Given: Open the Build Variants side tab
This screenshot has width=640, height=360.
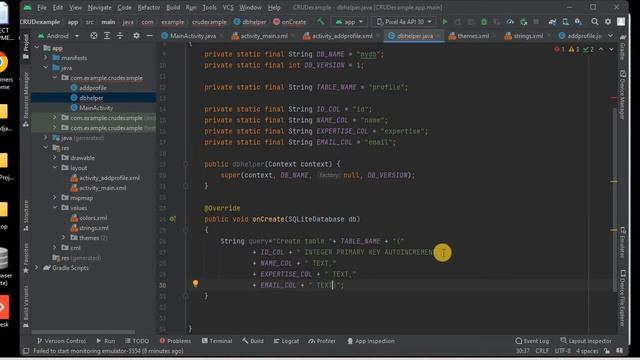Looking at the screenshot, I should (26, 306).
